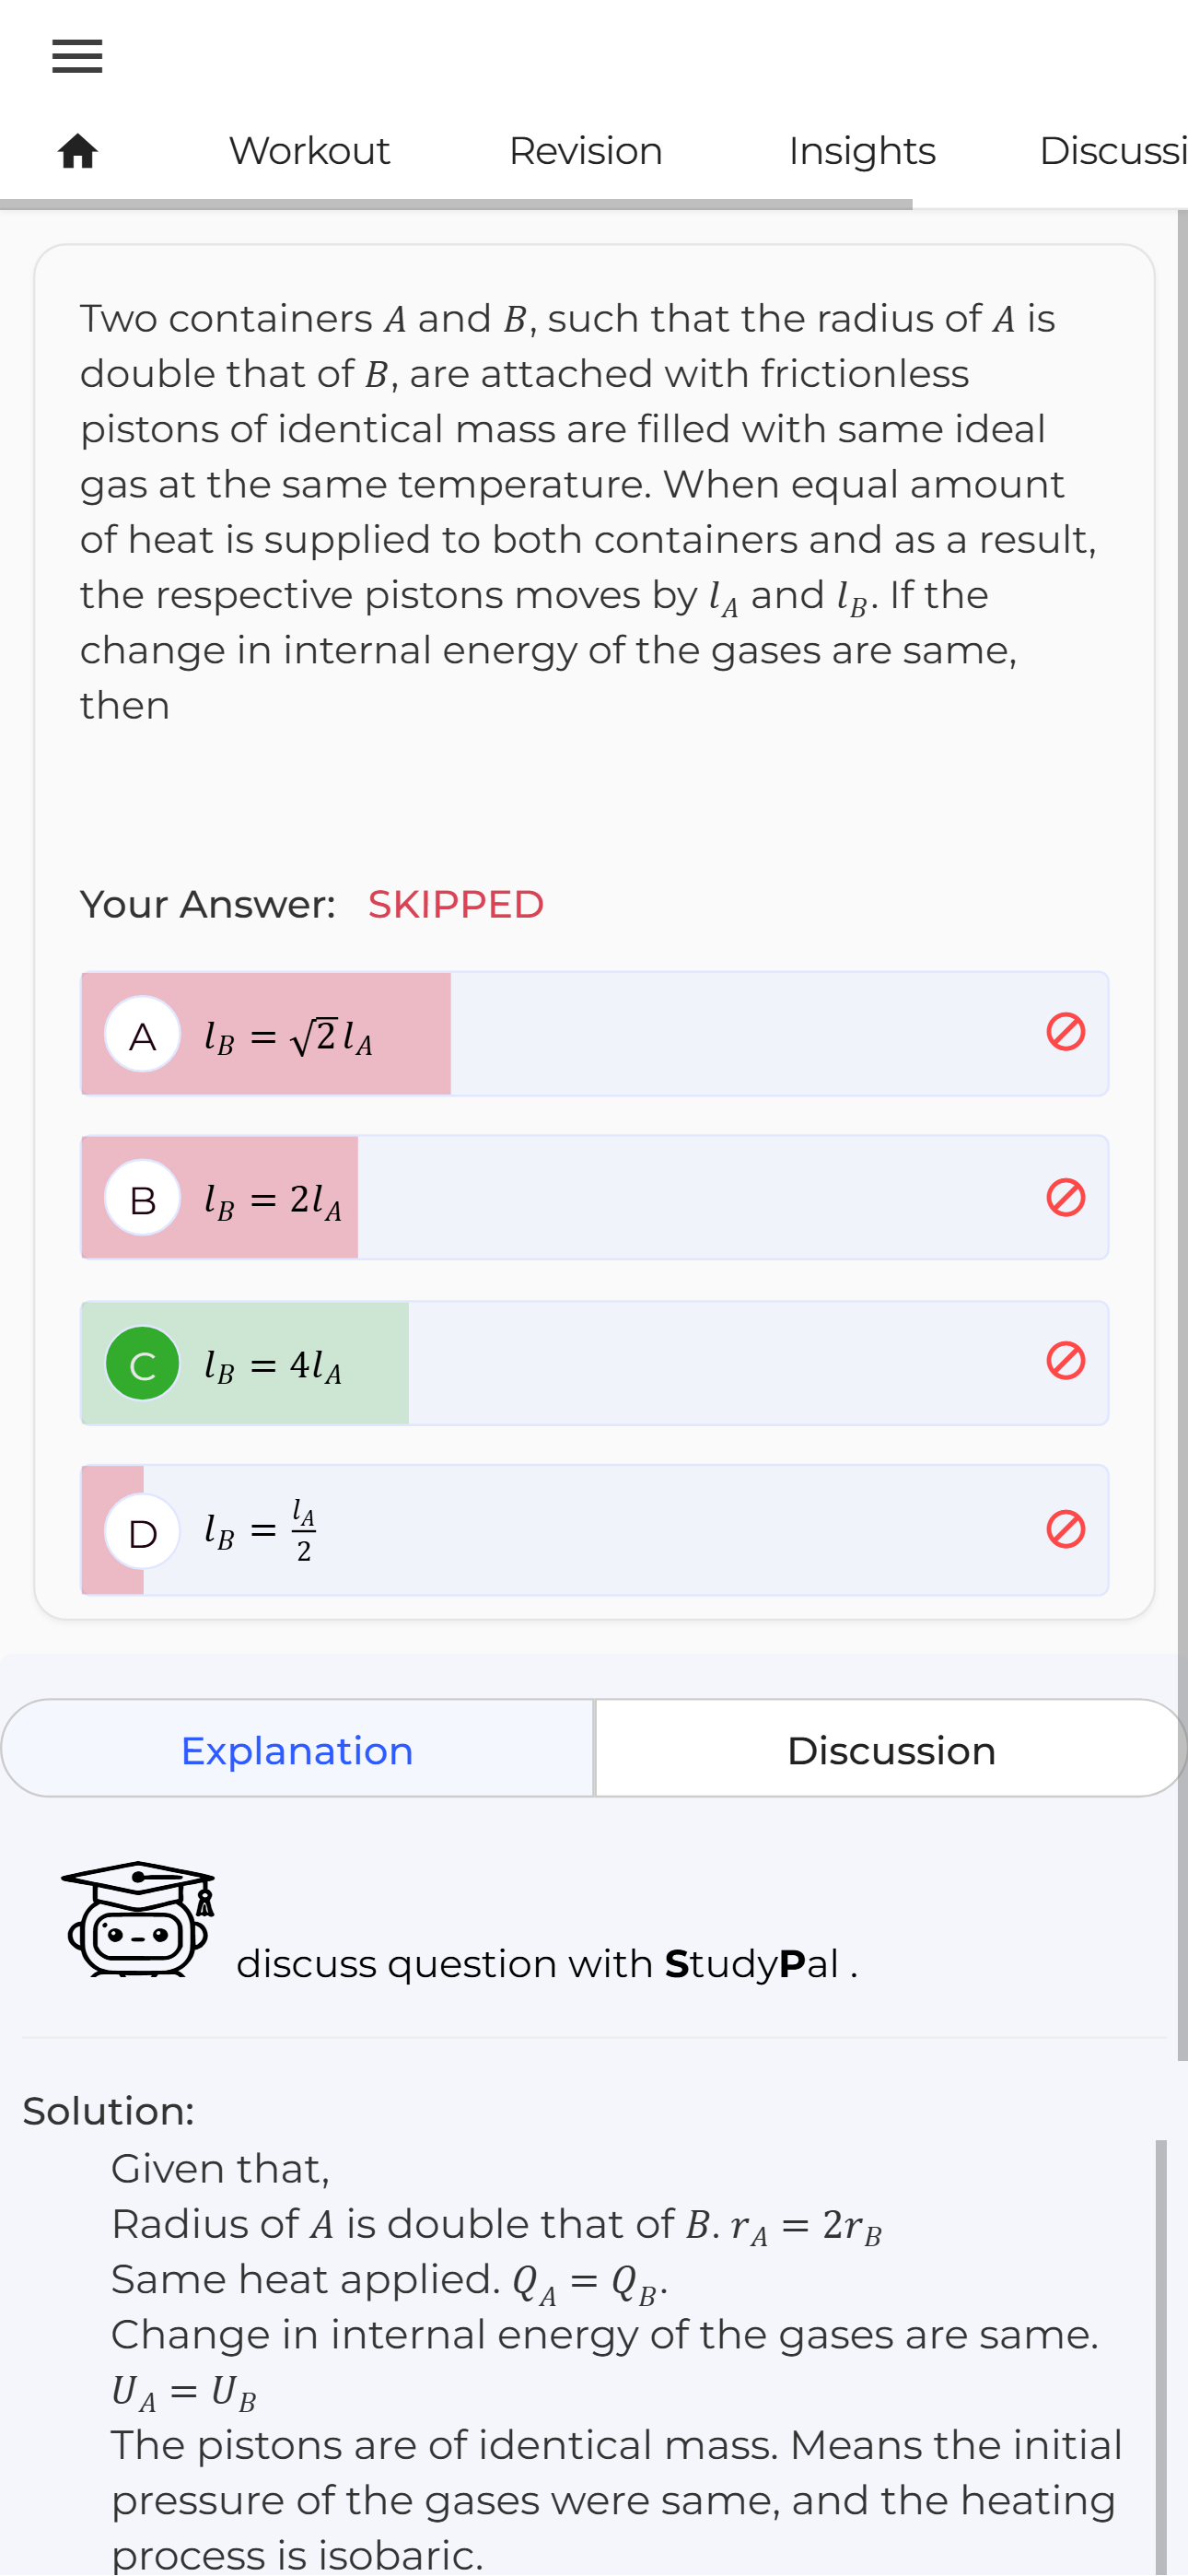Open the Revision tab
1188x2576 pixels.
click(x=585, y=152)
